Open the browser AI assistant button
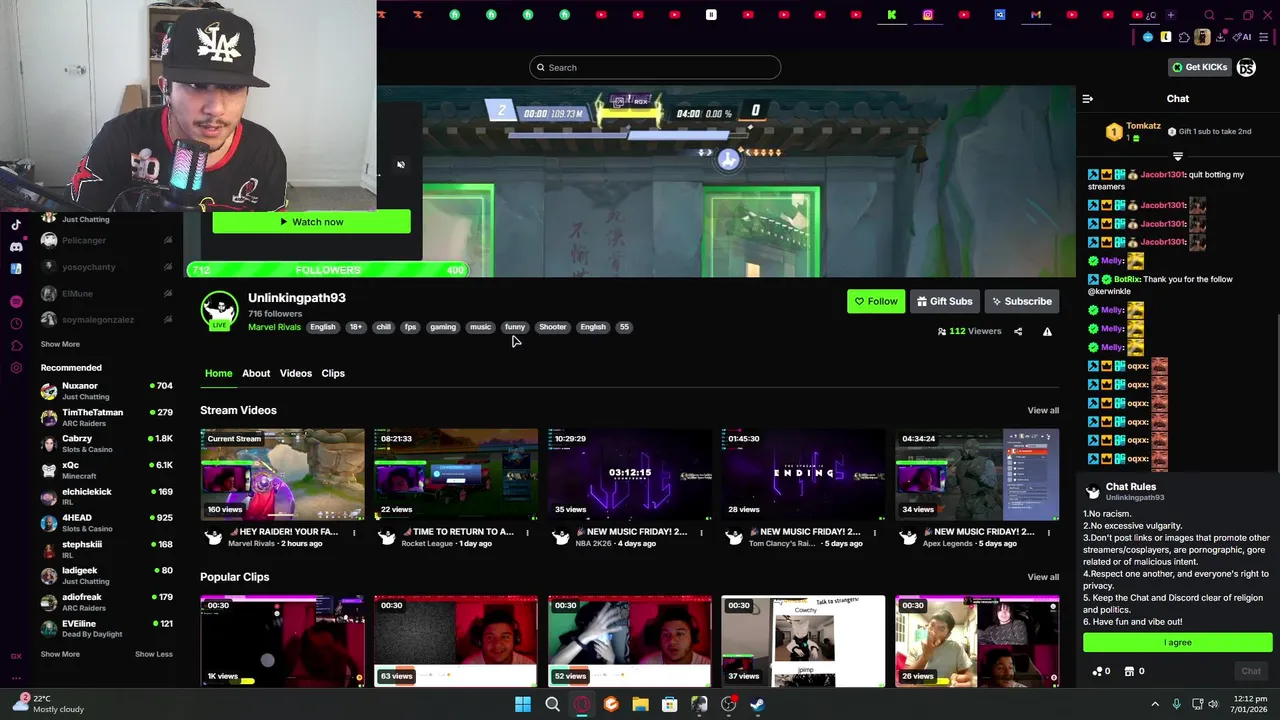This screenshot has width=1280, height=720. [1244, 37]
